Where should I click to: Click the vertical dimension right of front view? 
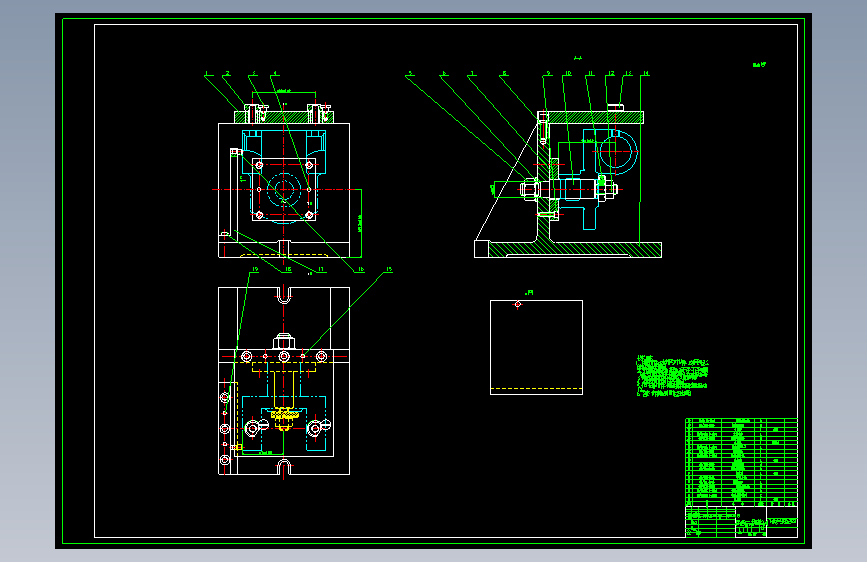361,223
